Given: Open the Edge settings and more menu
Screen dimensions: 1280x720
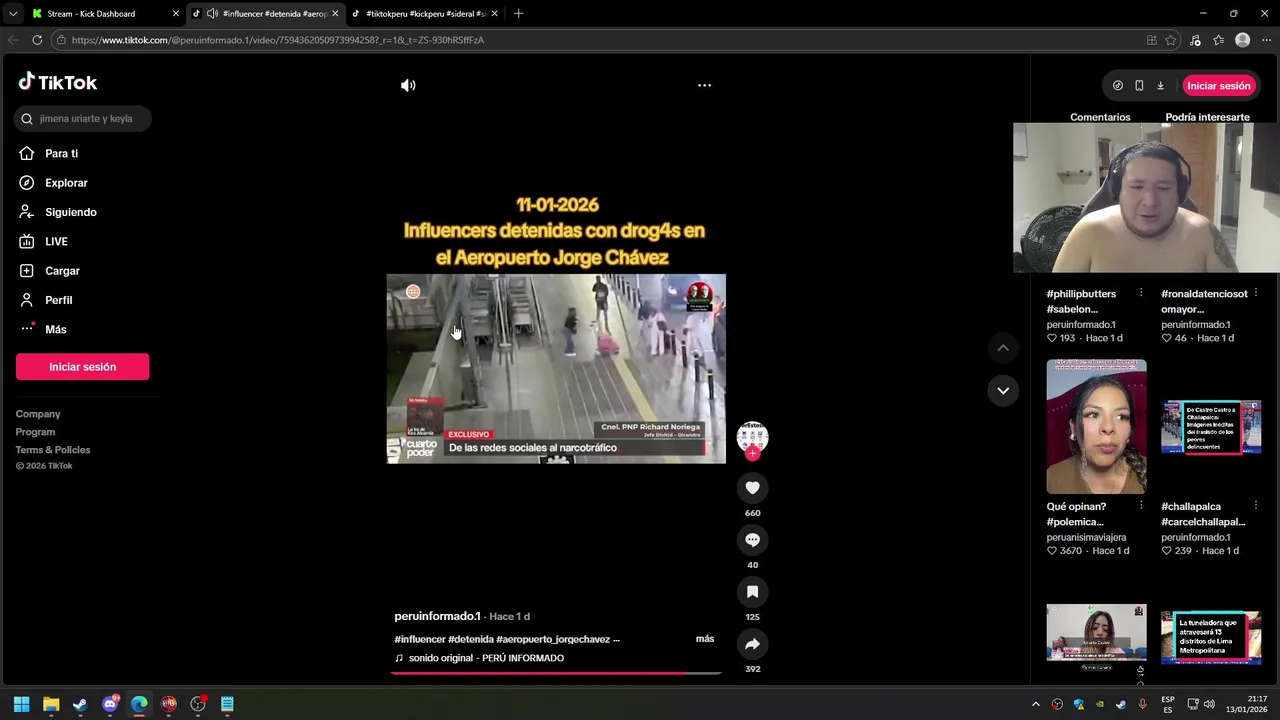Looking at the screenshot, I should (1266, 40).
